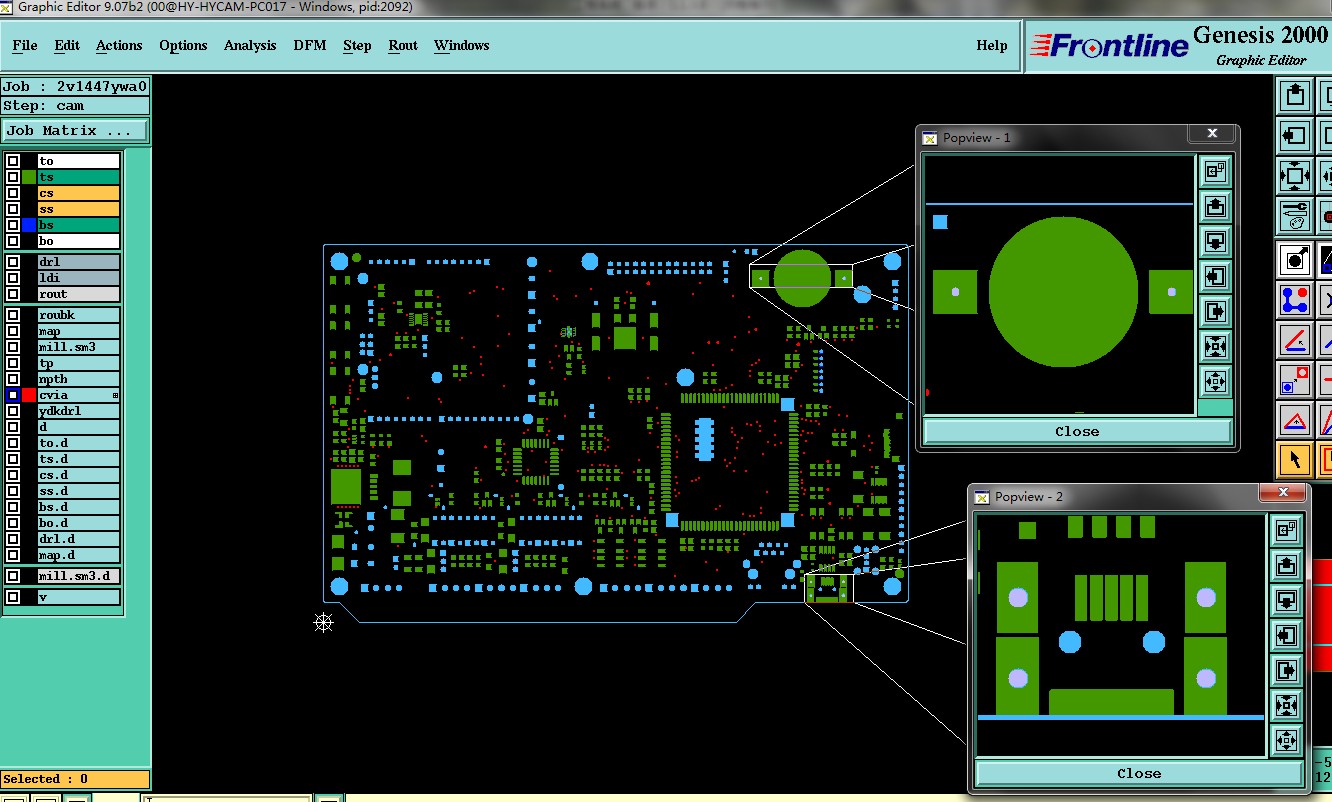Viewport: 1332px width, 802px height.
Task: Click zoom out icon in Popview 1
Action: coord(1215,381)
